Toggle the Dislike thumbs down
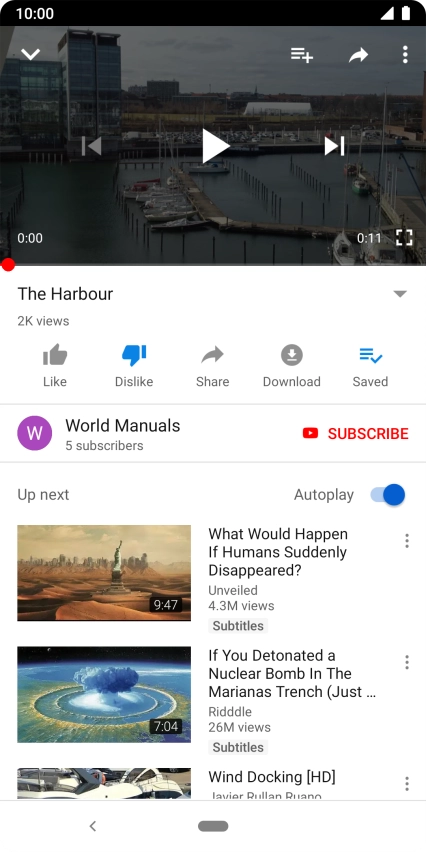The width and height of the screenshot is (426, 852). [134, 366]
